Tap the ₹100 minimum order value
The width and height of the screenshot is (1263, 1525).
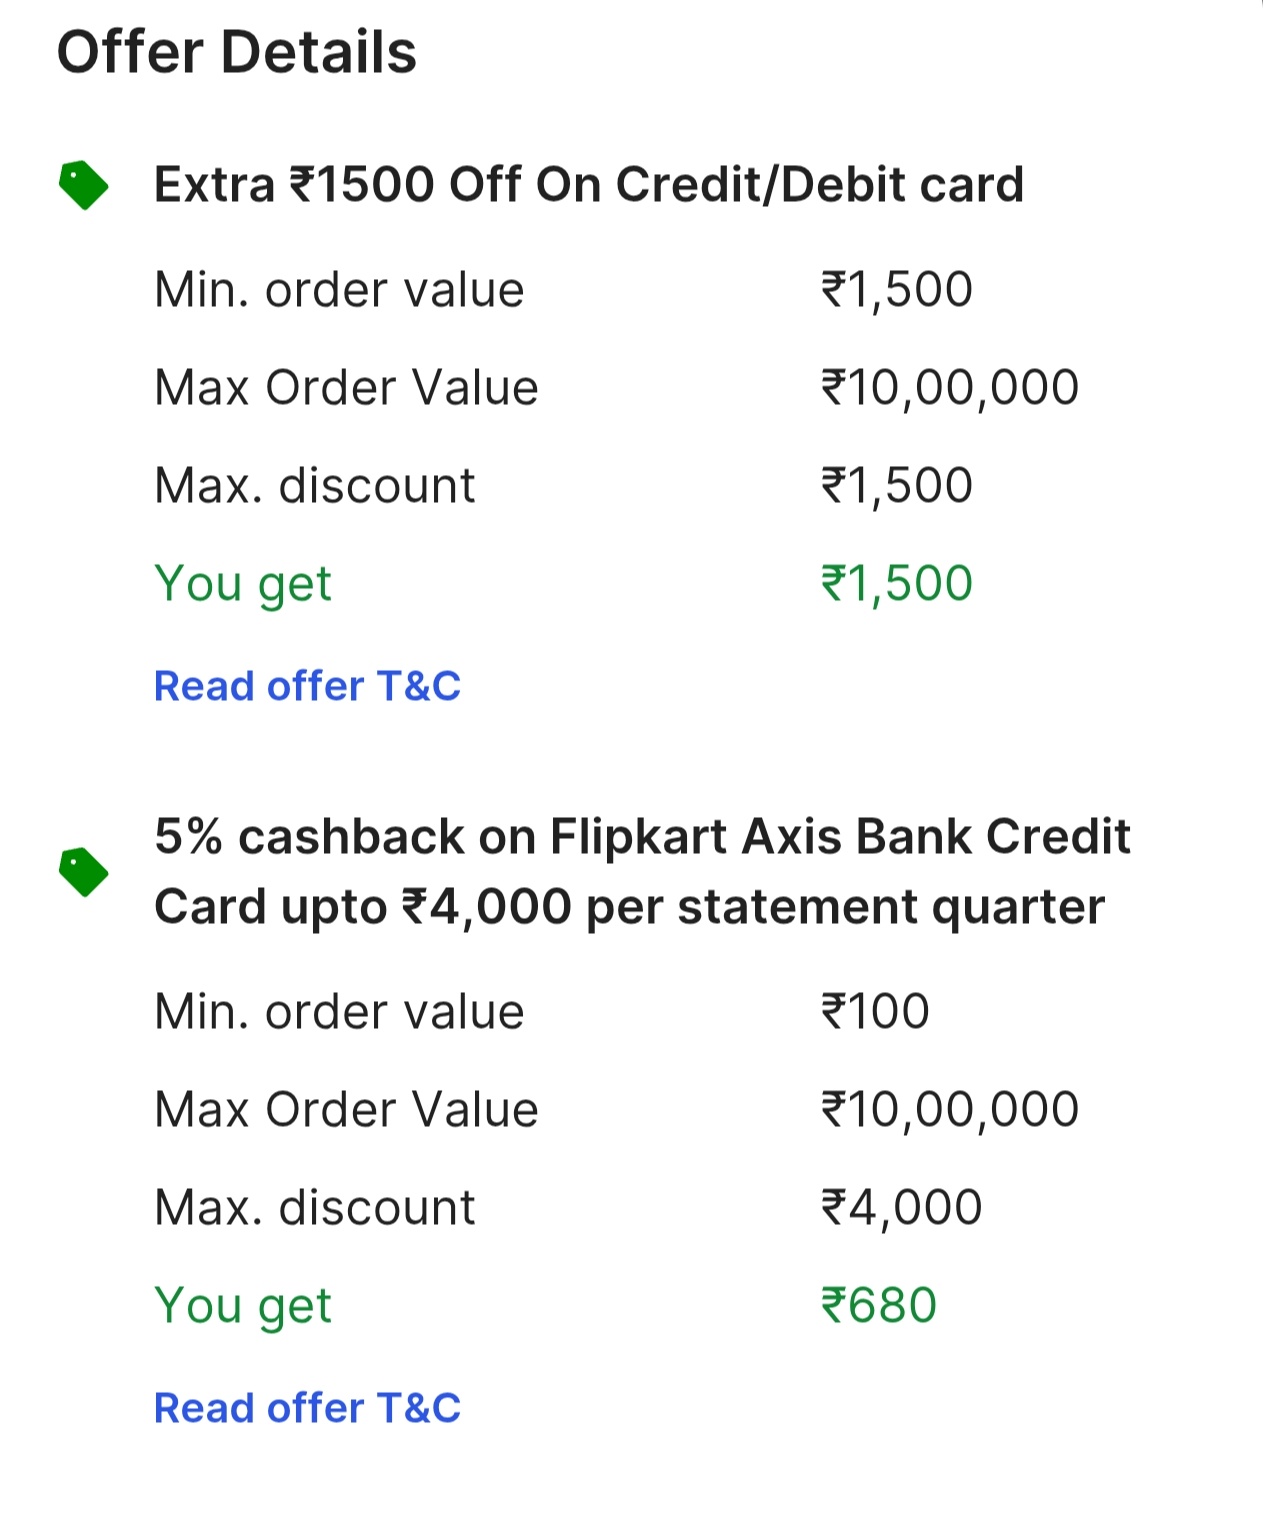click(875, 1012)
